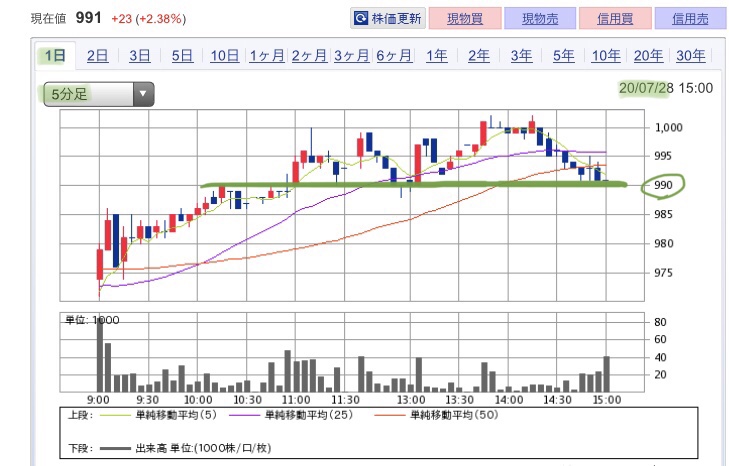Viewport: 729px width, 466px height.
Task: Click the +23 (+2.38%) change text
Action: 149,19
